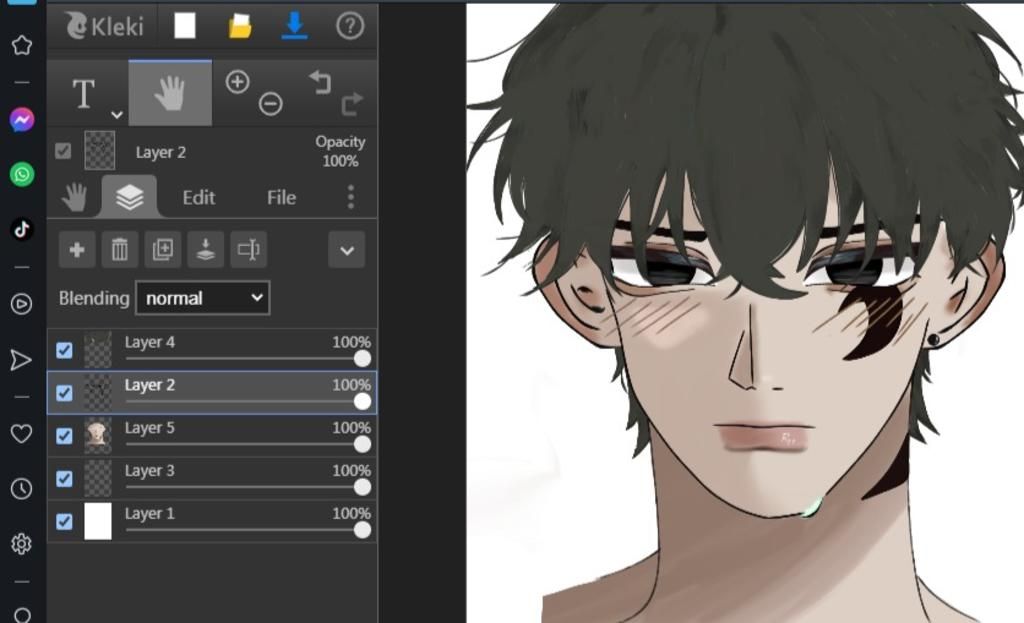Hide Layer 4 using its checkbox
This screenshot has height=623, width=1024.
tap(64, 350)
